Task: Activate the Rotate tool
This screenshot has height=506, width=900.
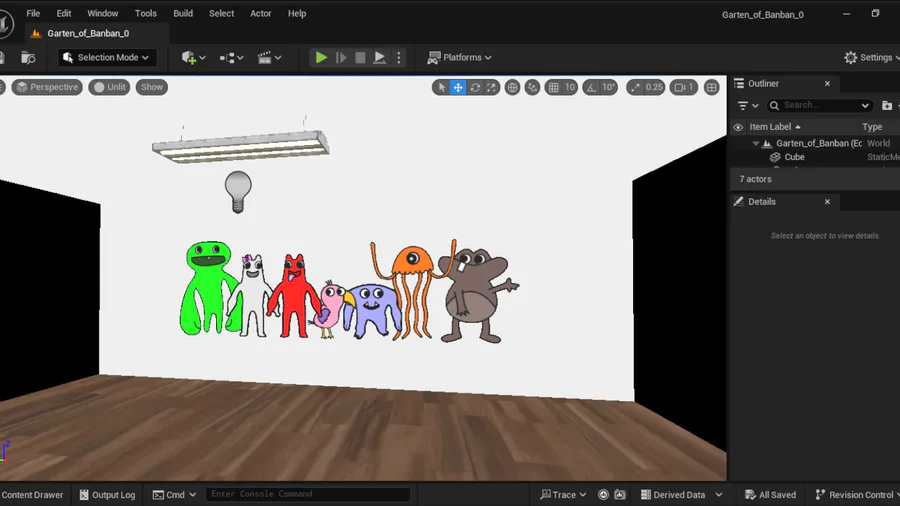Action: (475, 87)
